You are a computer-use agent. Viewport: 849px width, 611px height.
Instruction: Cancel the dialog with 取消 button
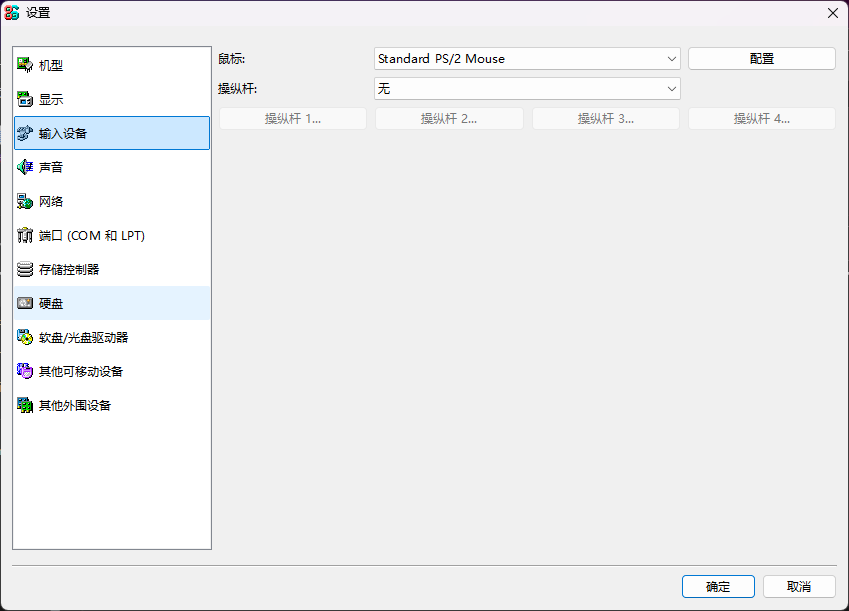click(799, 587)
